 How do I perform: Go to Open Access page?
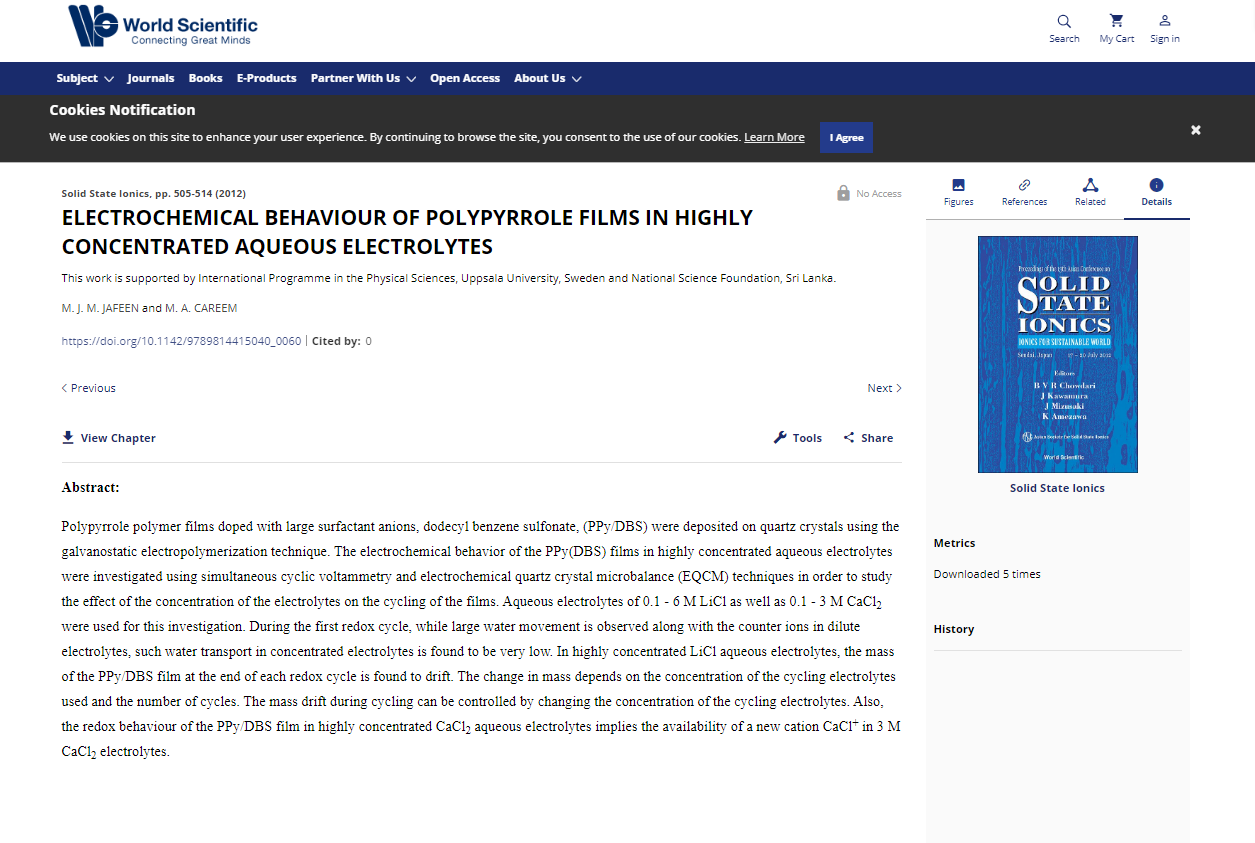[465, 78]
